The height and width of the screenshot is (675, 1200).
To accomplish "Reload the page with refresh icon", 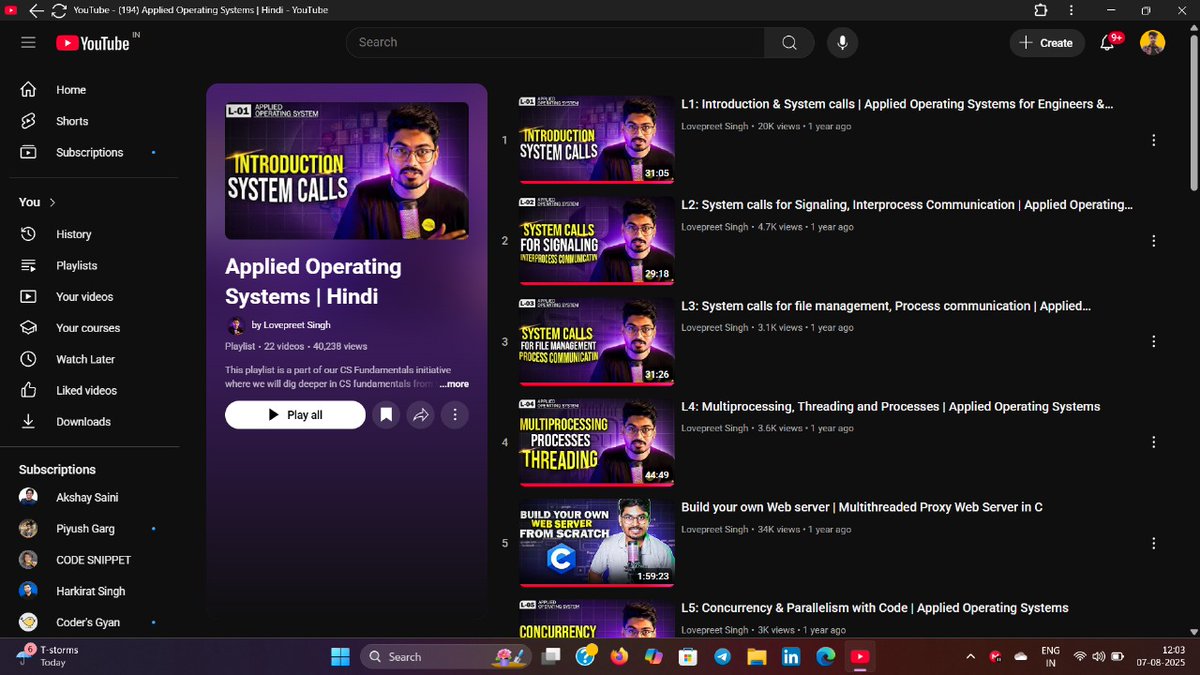I will [59, 10].
